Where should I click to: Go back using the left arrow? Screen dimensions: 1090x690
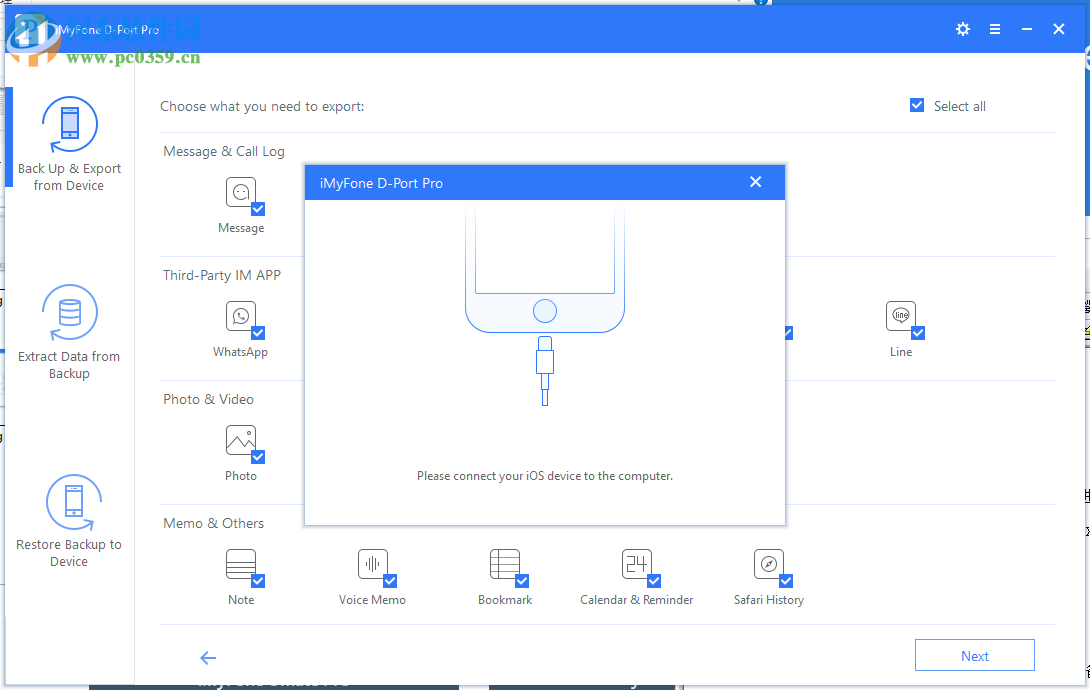pos(208,658)
